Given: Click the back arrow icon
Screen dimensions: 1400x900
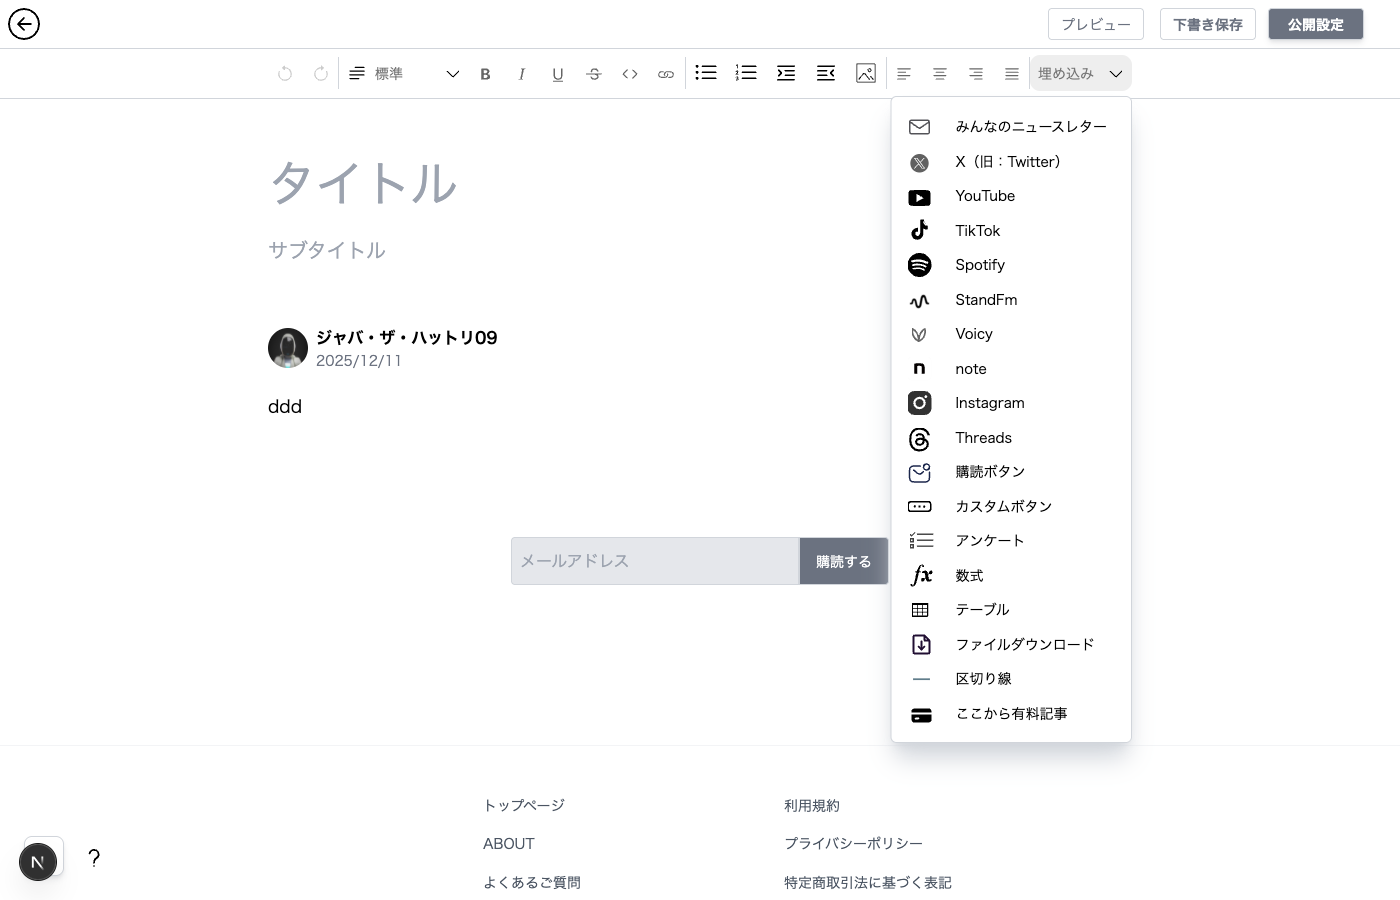Looking at the screenshot, I should pyautogui.click(x=24, y=24).
